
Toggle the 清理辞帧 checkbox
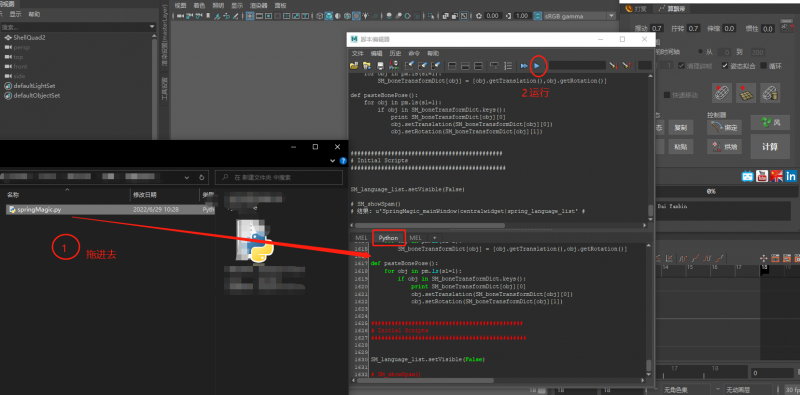tap(681, 66)
